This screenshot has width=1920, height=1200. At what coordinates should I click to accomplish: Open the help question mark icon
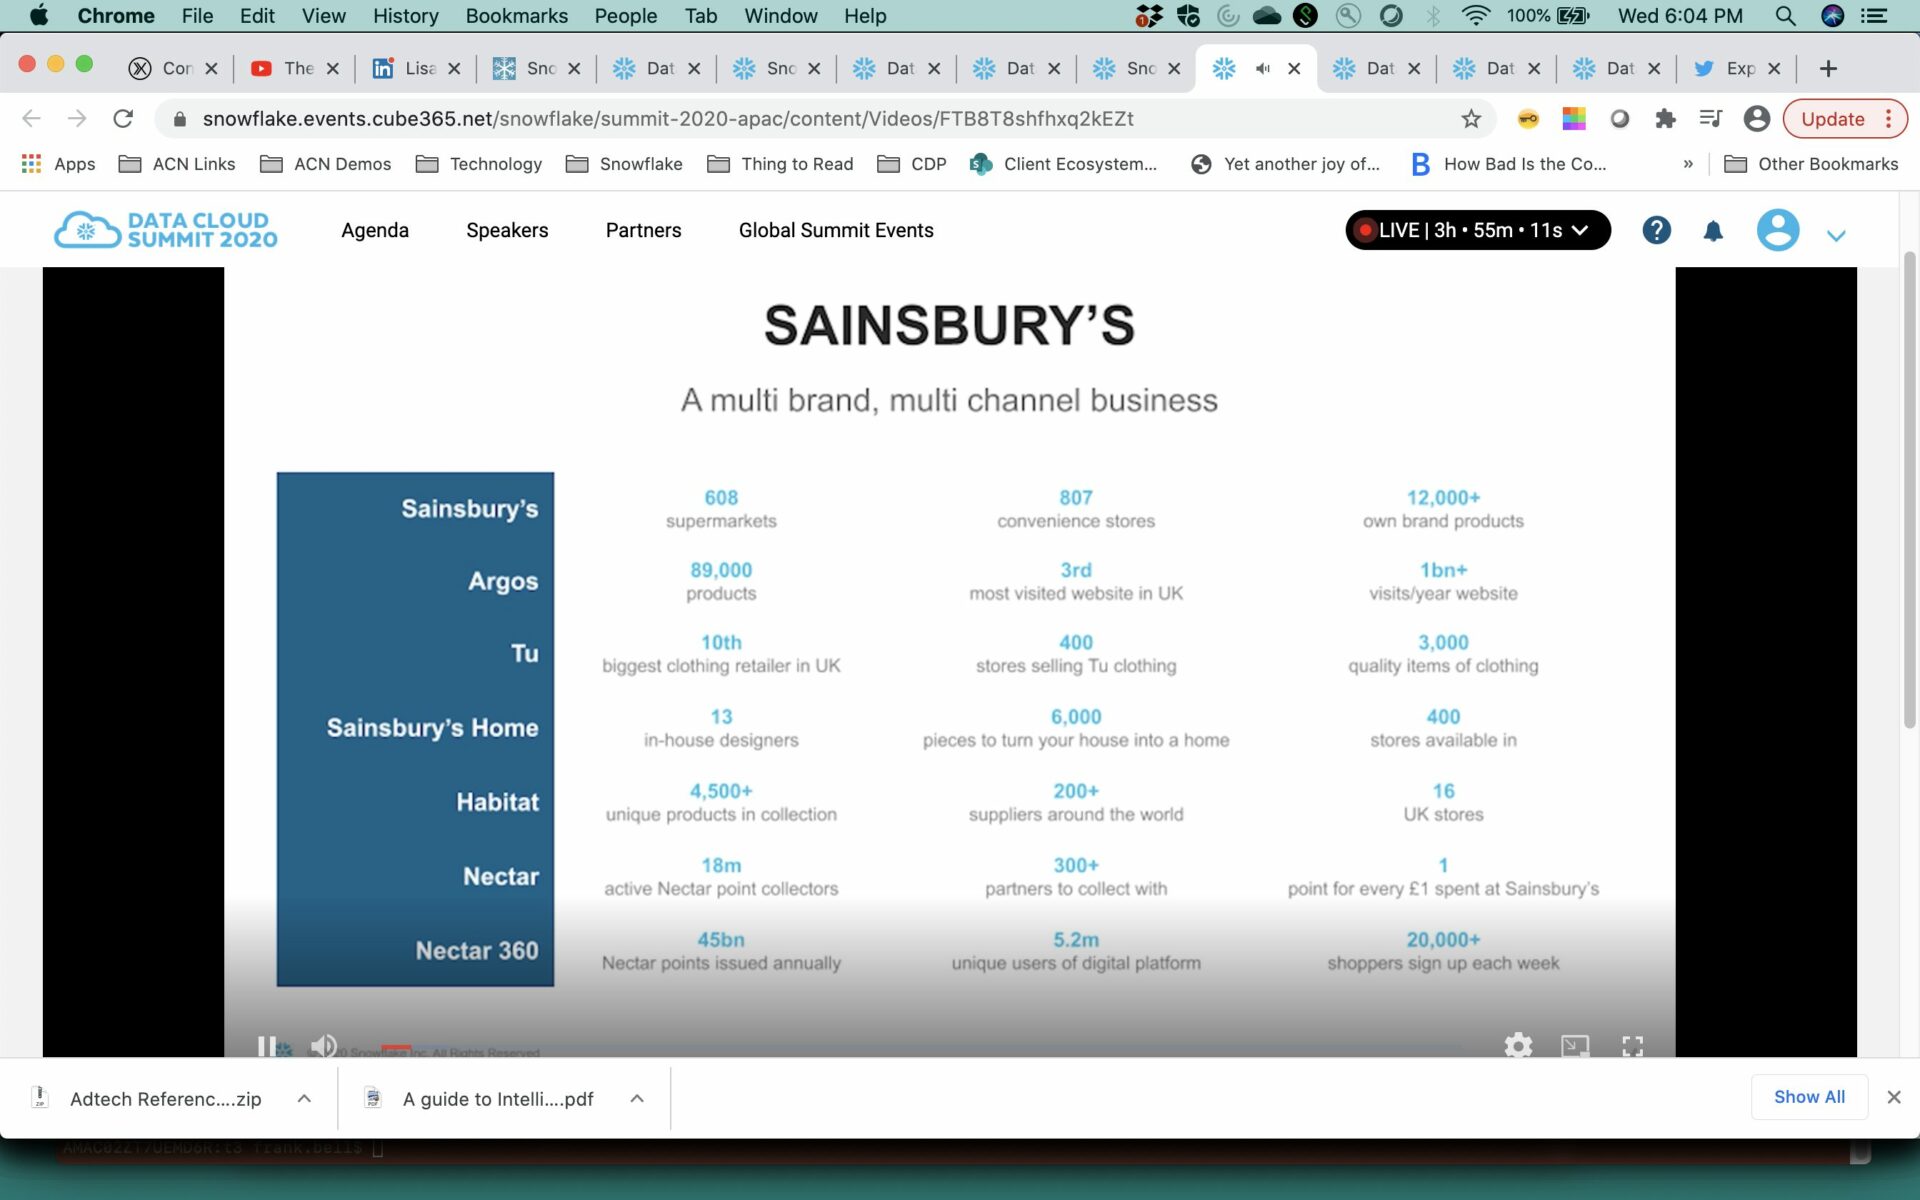[x=1656, y=230]
